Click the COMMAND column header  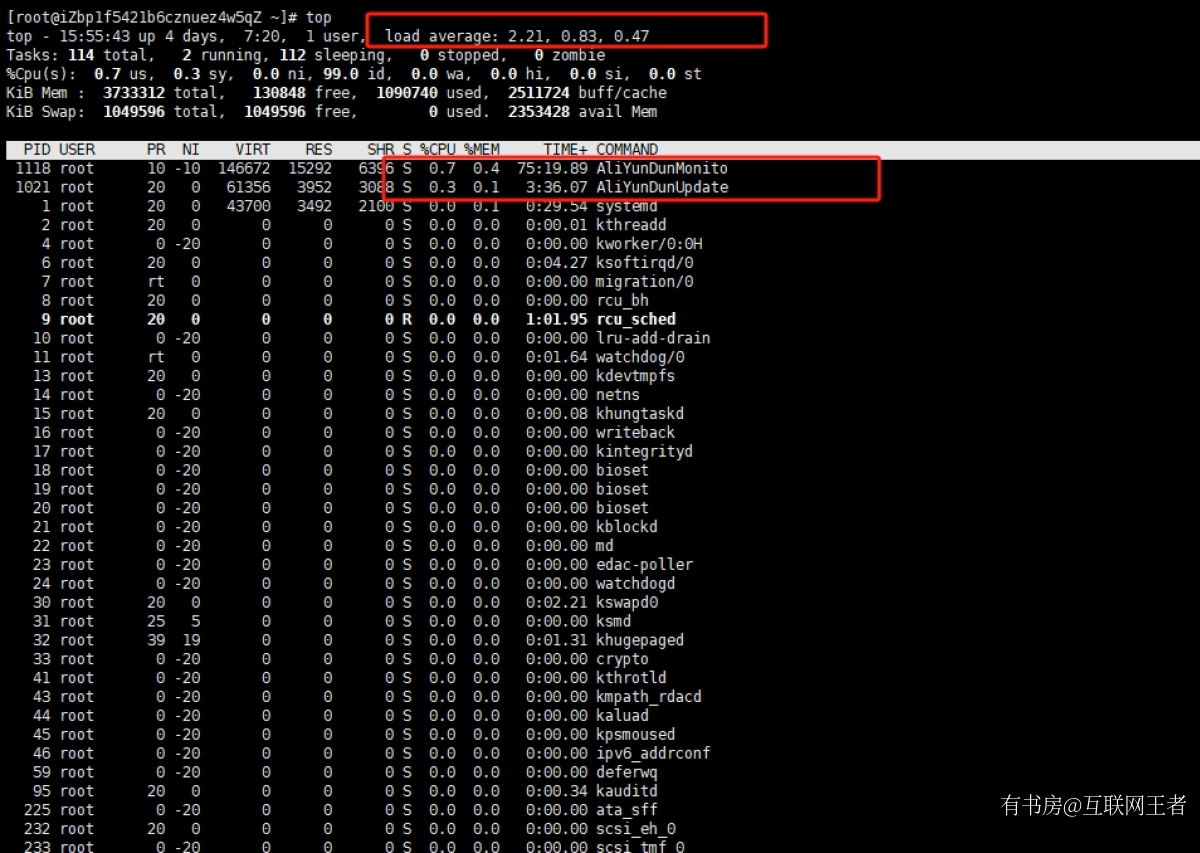point(627,150)
